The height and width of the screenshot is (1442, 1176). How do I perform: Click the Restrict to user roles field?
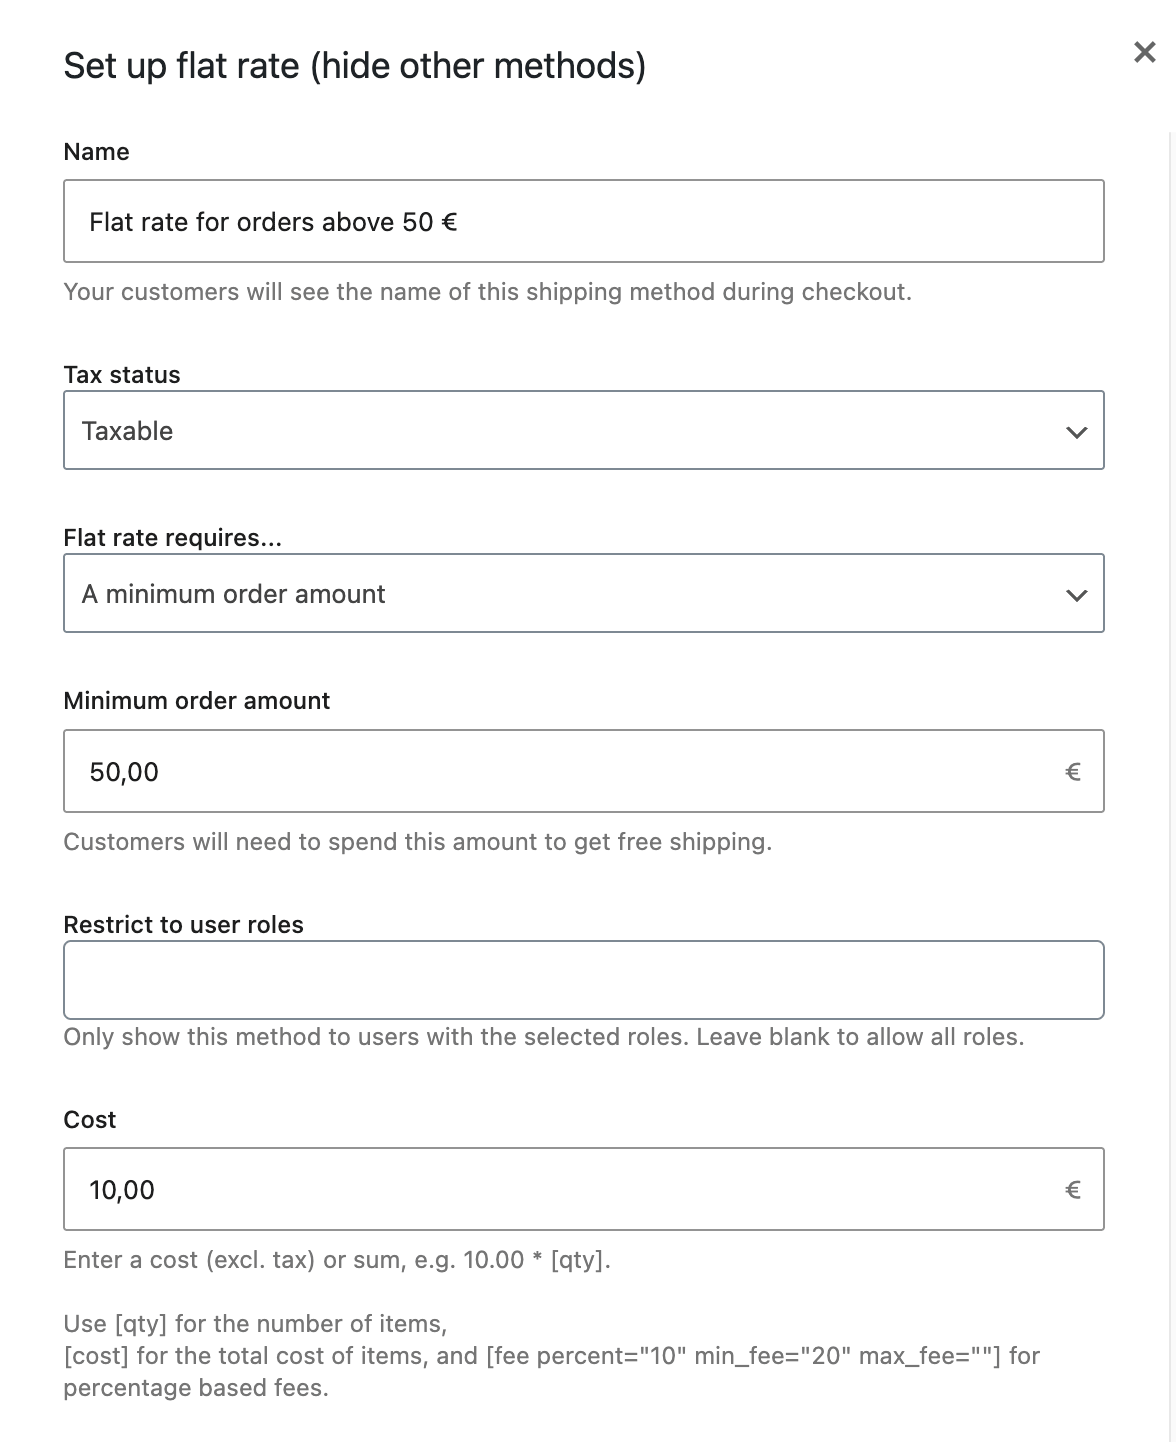click(583, 979)
